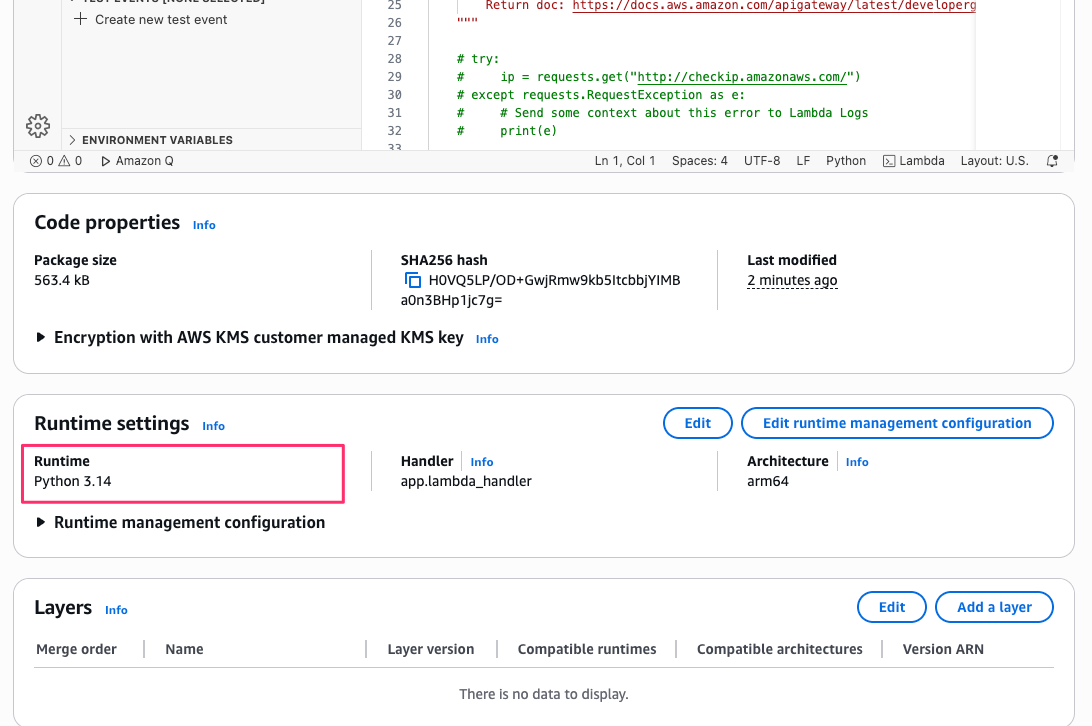Click Edit runtime management configuration button
The image size is (1092, 726).
point(896,423)
